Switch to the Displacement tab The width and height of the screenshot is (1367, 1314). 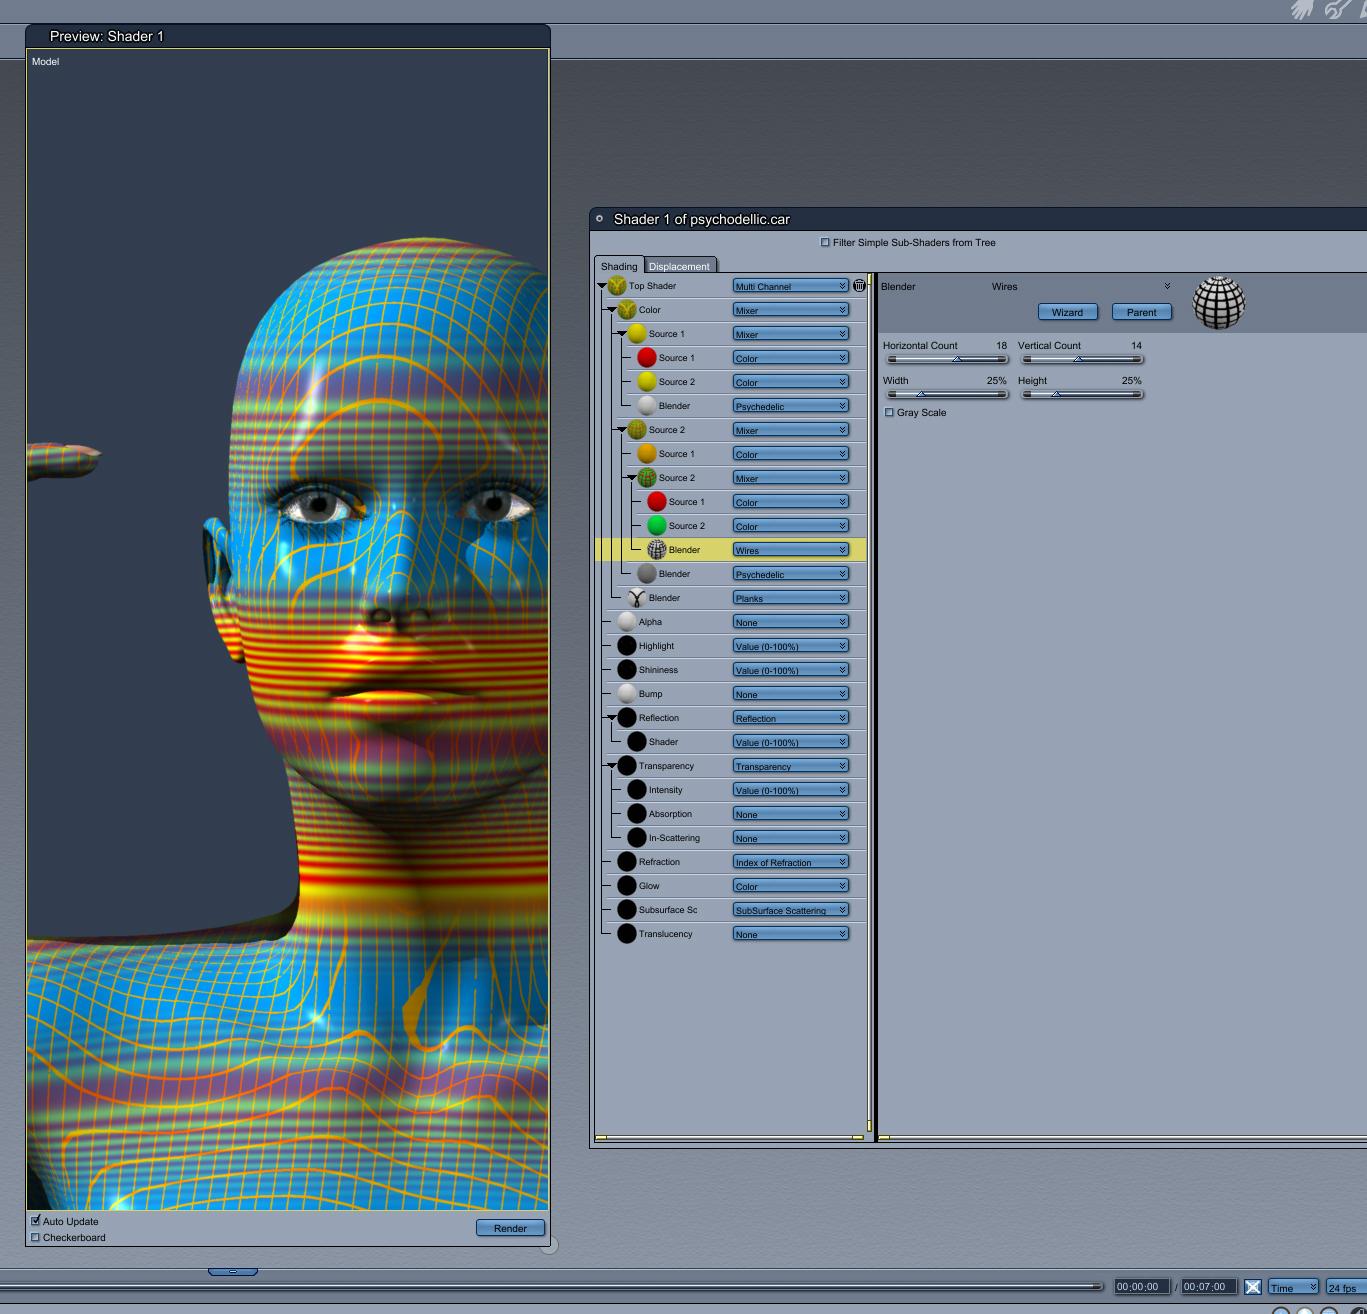click(x=679, y=266)
